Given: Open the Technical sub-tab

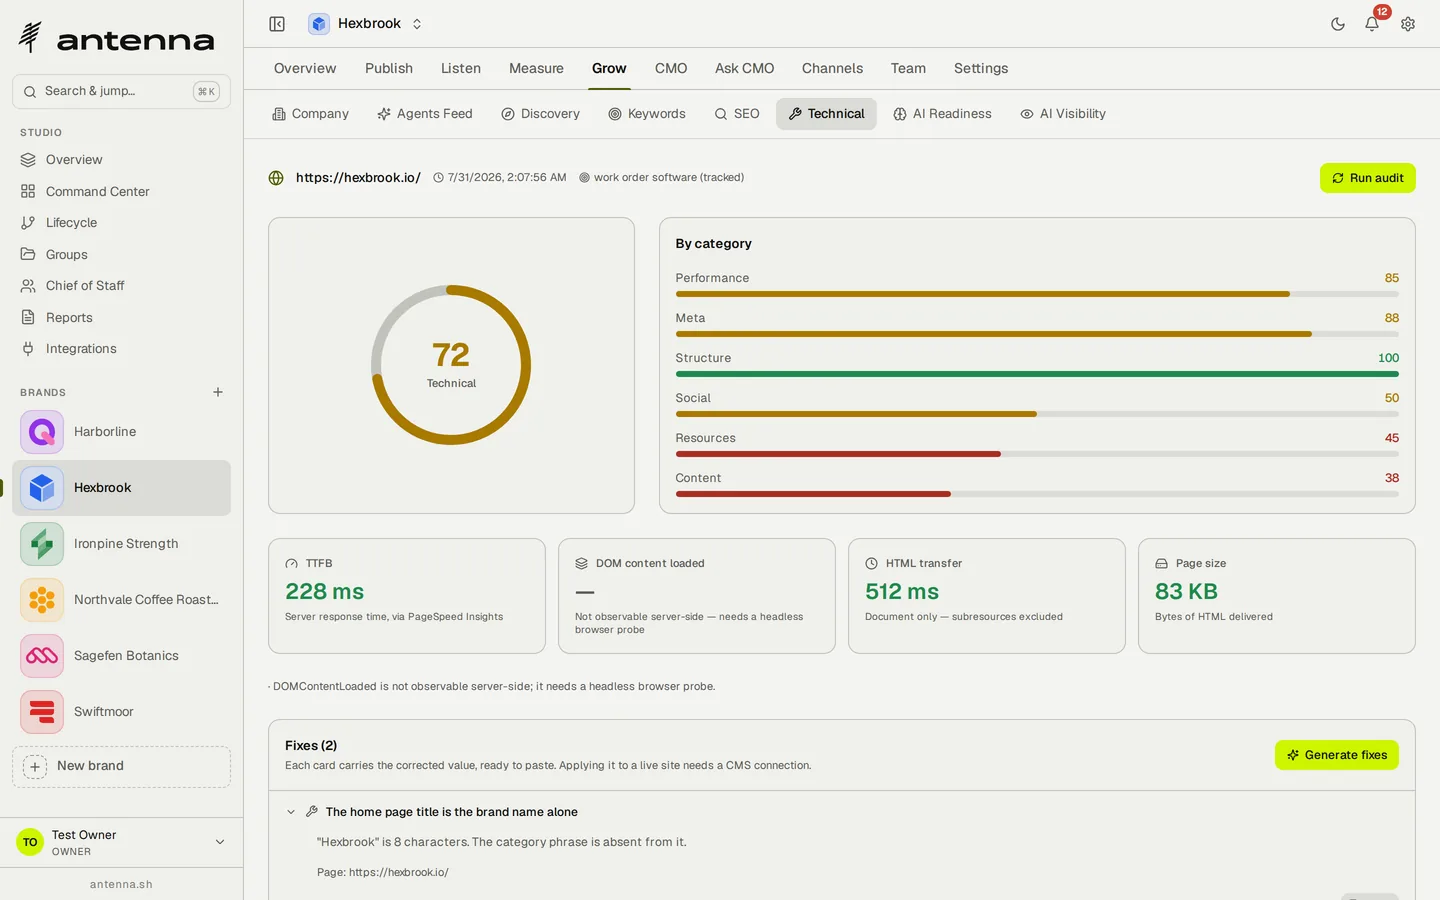Looking at the screenshot, I should point(826,114).
